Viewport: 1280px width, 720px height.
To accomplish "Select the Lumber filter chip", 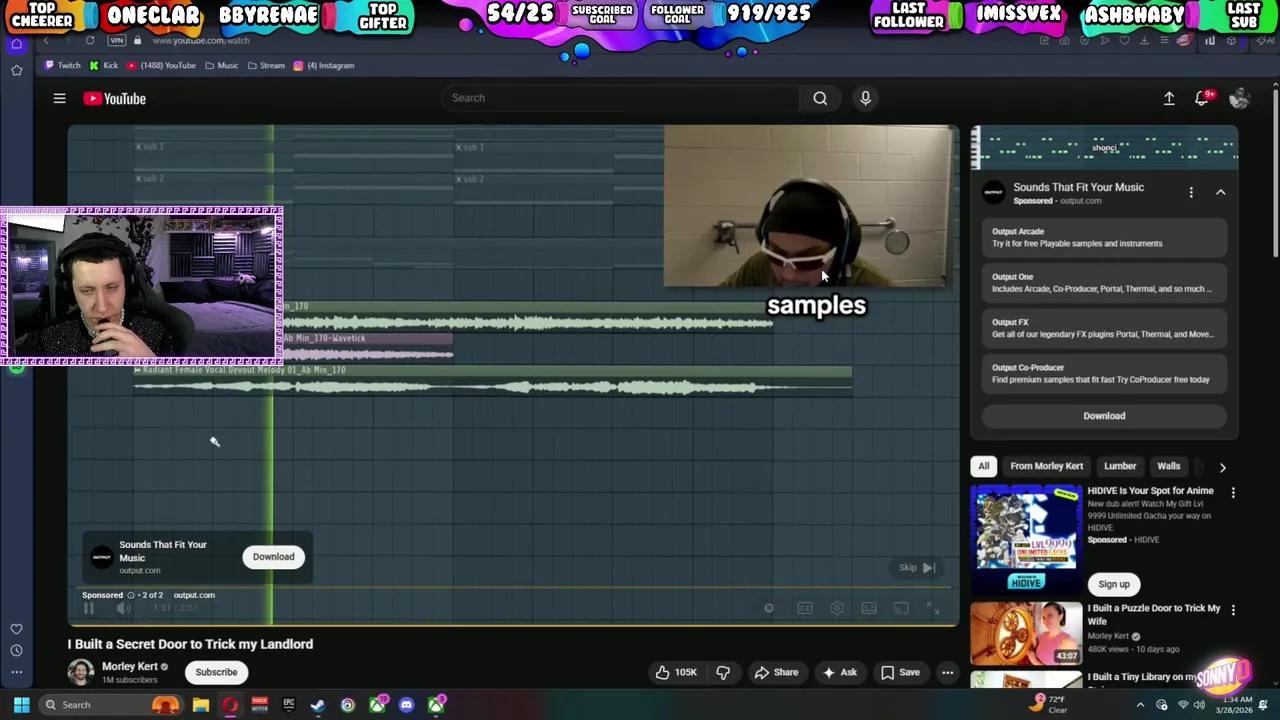I will [1120, 466].
